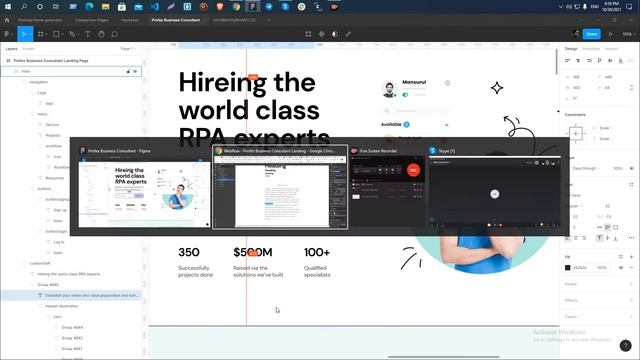
Task: Switch to the Prototype tab
Action: click(x=591, y=49)
